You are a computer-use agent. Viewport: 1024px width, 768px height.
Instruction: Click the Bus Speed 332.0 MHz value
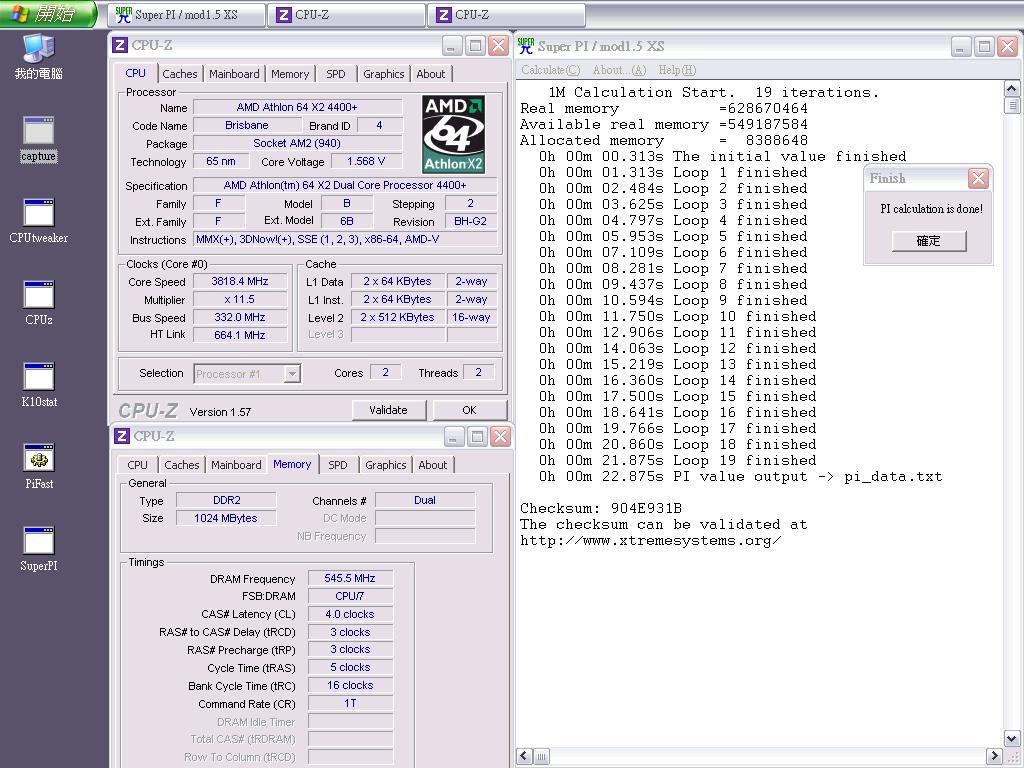tap(240, 317)
